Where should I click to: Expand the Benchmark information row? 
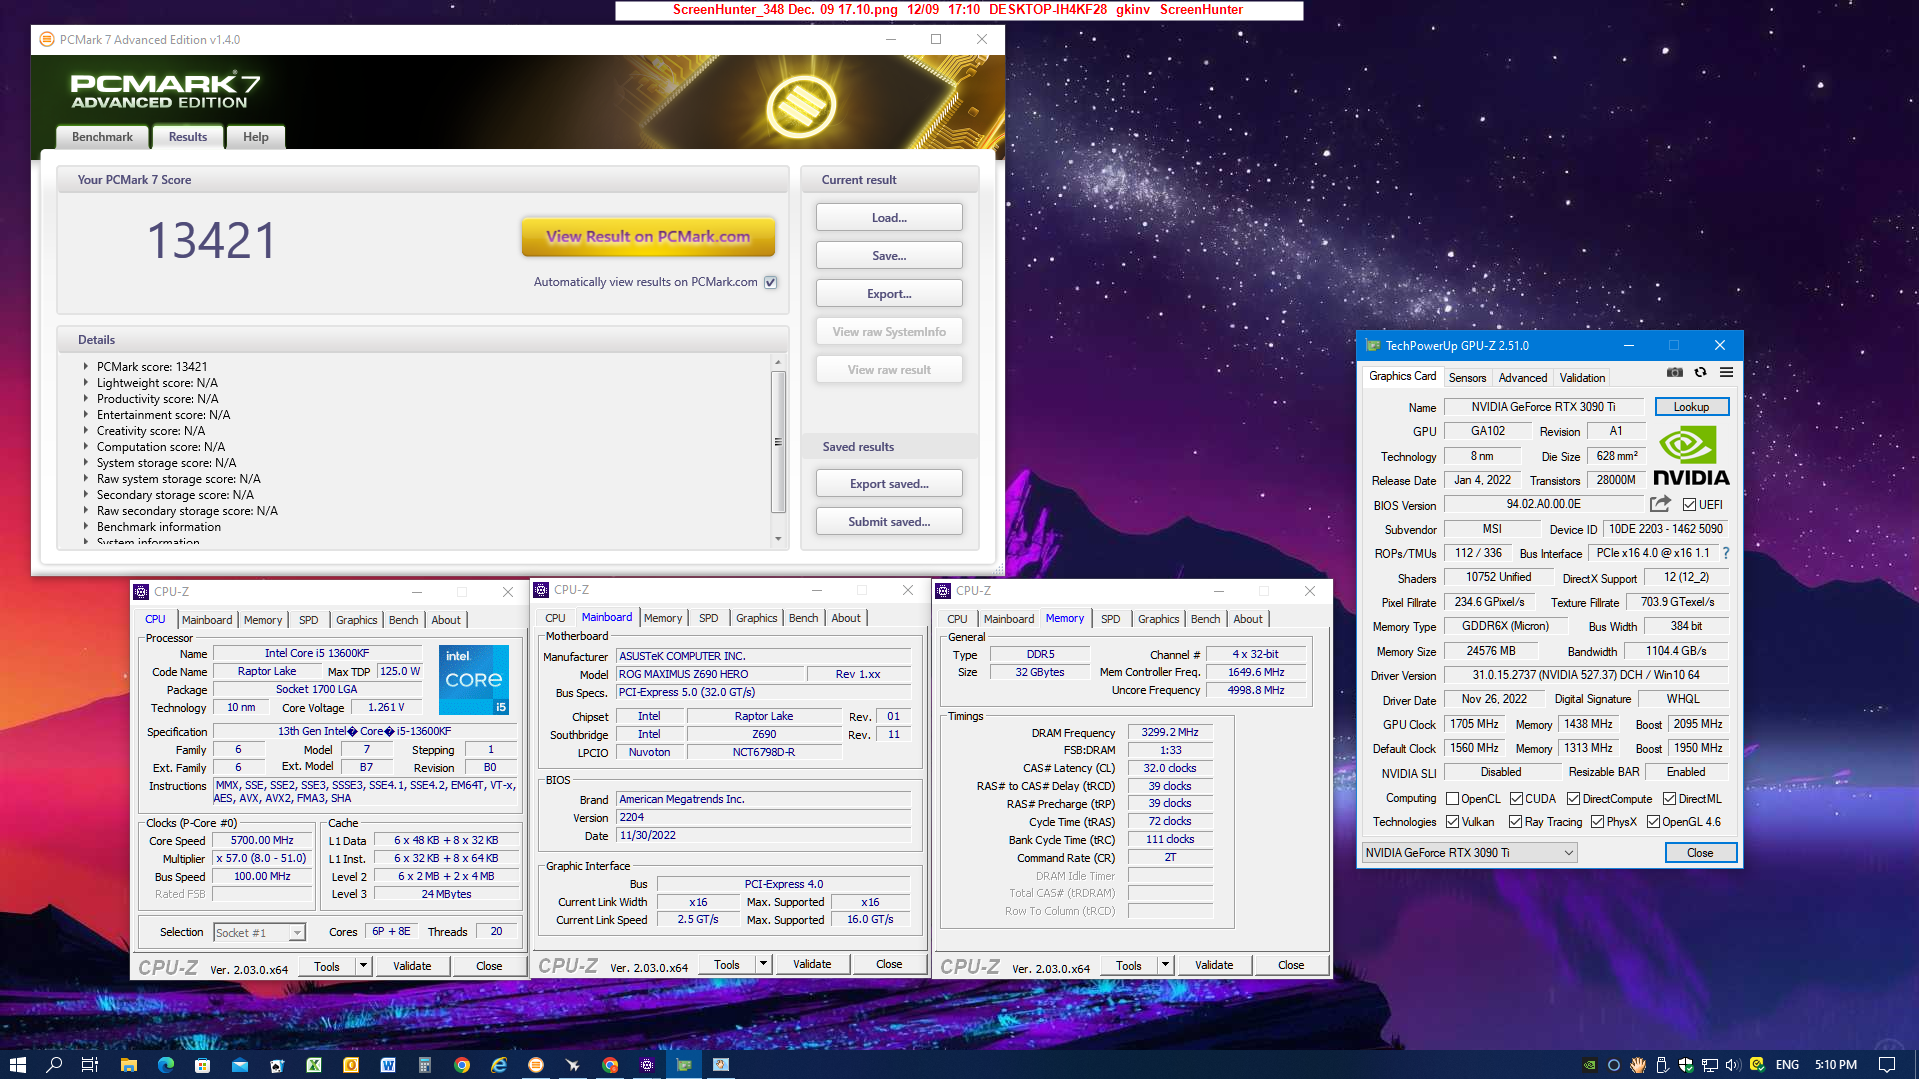pyautogui.click(x=86, y=527)
